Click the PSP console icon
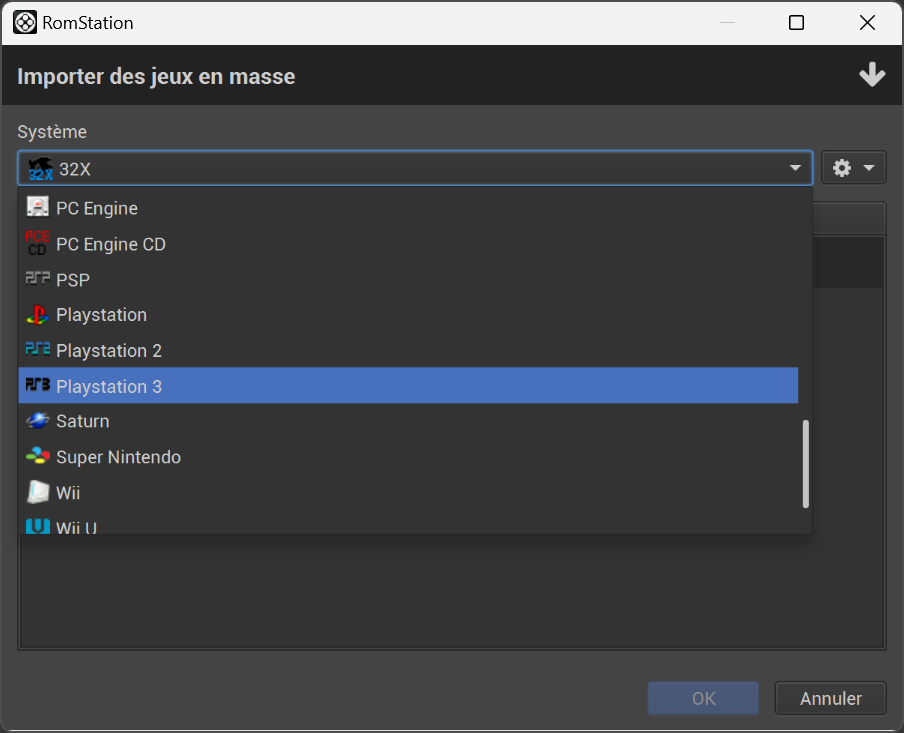Image resolution: width=904 pixels, height=733 pixels. pyautogui.click(x=36, y=279)
